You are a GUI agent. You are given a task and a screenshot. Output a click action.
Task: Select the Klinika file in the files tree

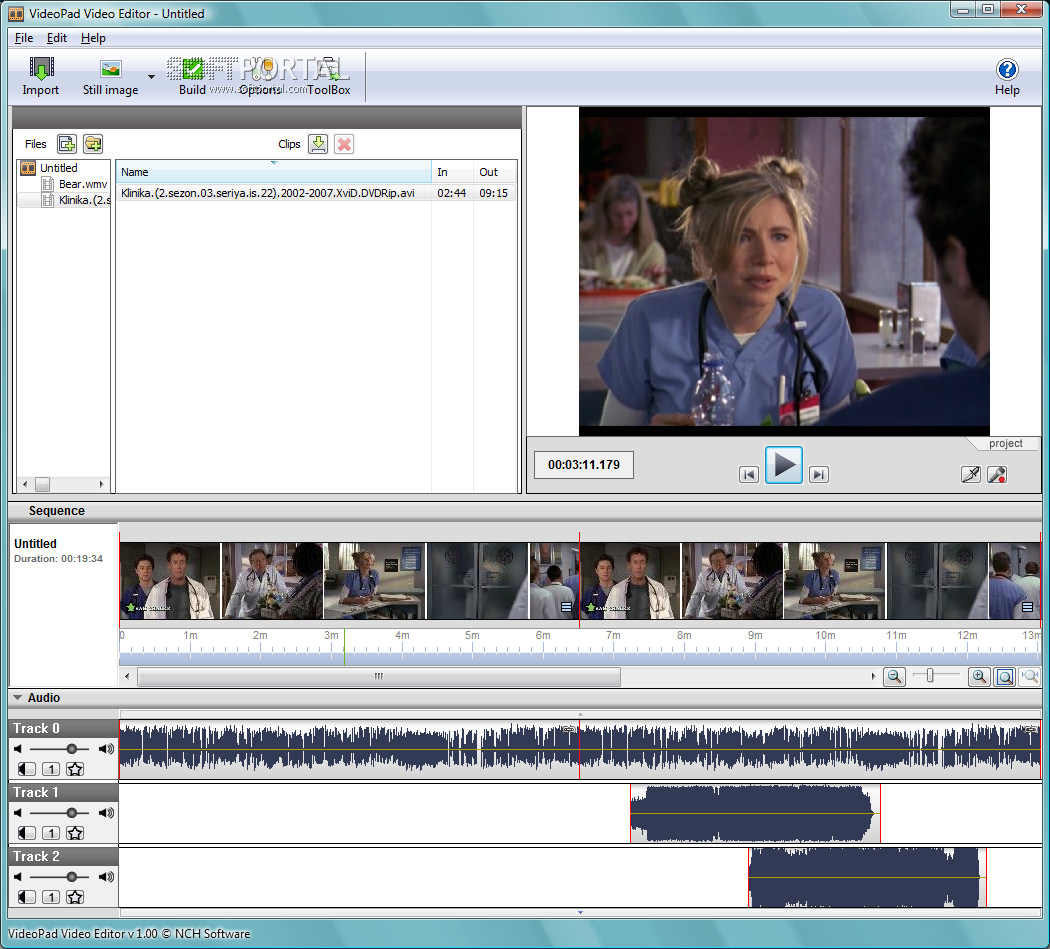(x=84, y=200)
